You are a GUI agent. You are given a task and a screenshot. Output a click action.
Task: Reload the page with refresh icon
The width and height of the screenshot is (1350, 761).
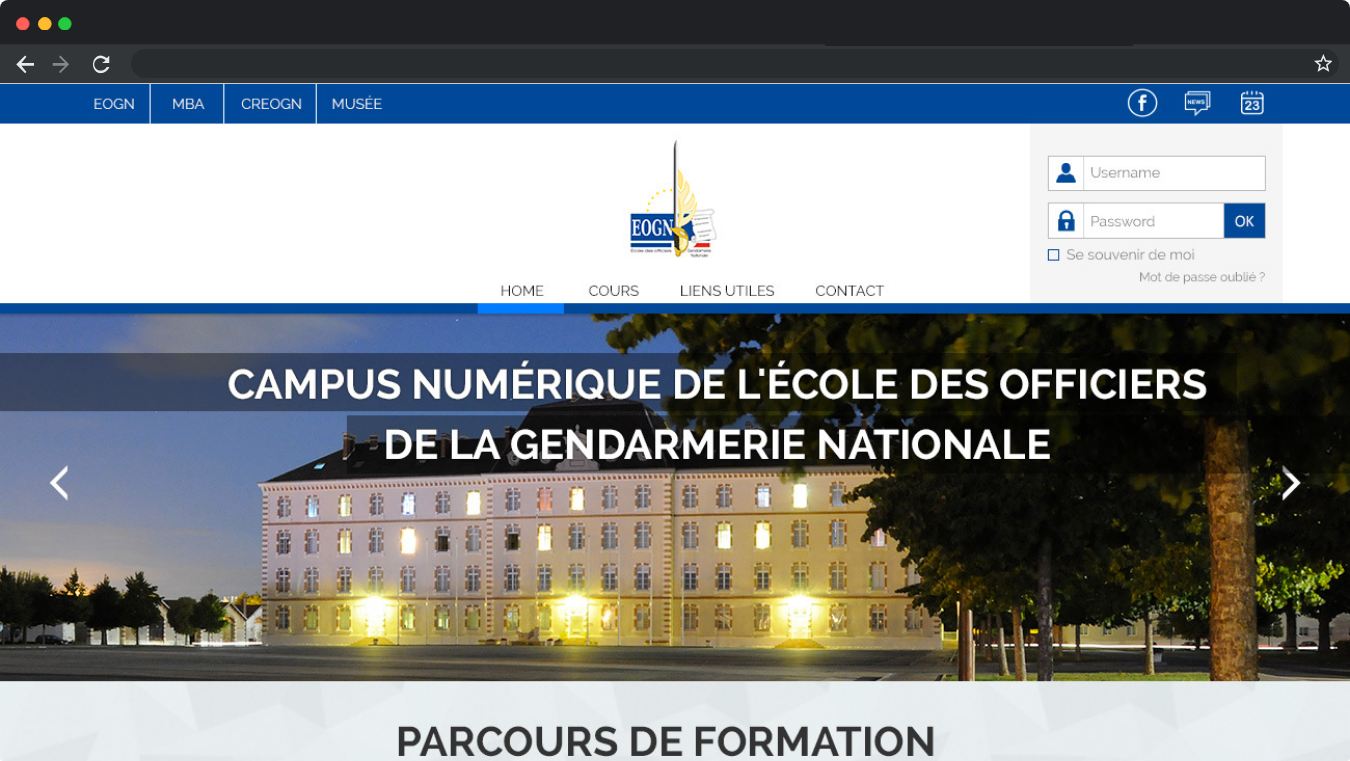(101, 64)
